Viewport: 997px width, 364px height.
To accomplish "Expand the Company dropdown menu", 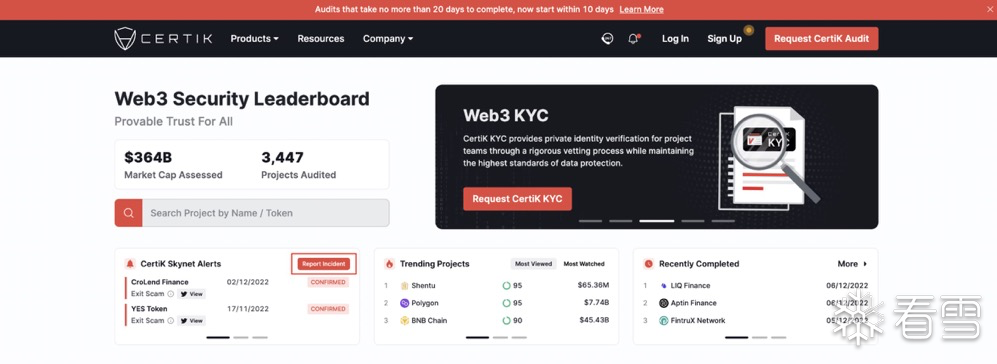I will coord(388,39).
